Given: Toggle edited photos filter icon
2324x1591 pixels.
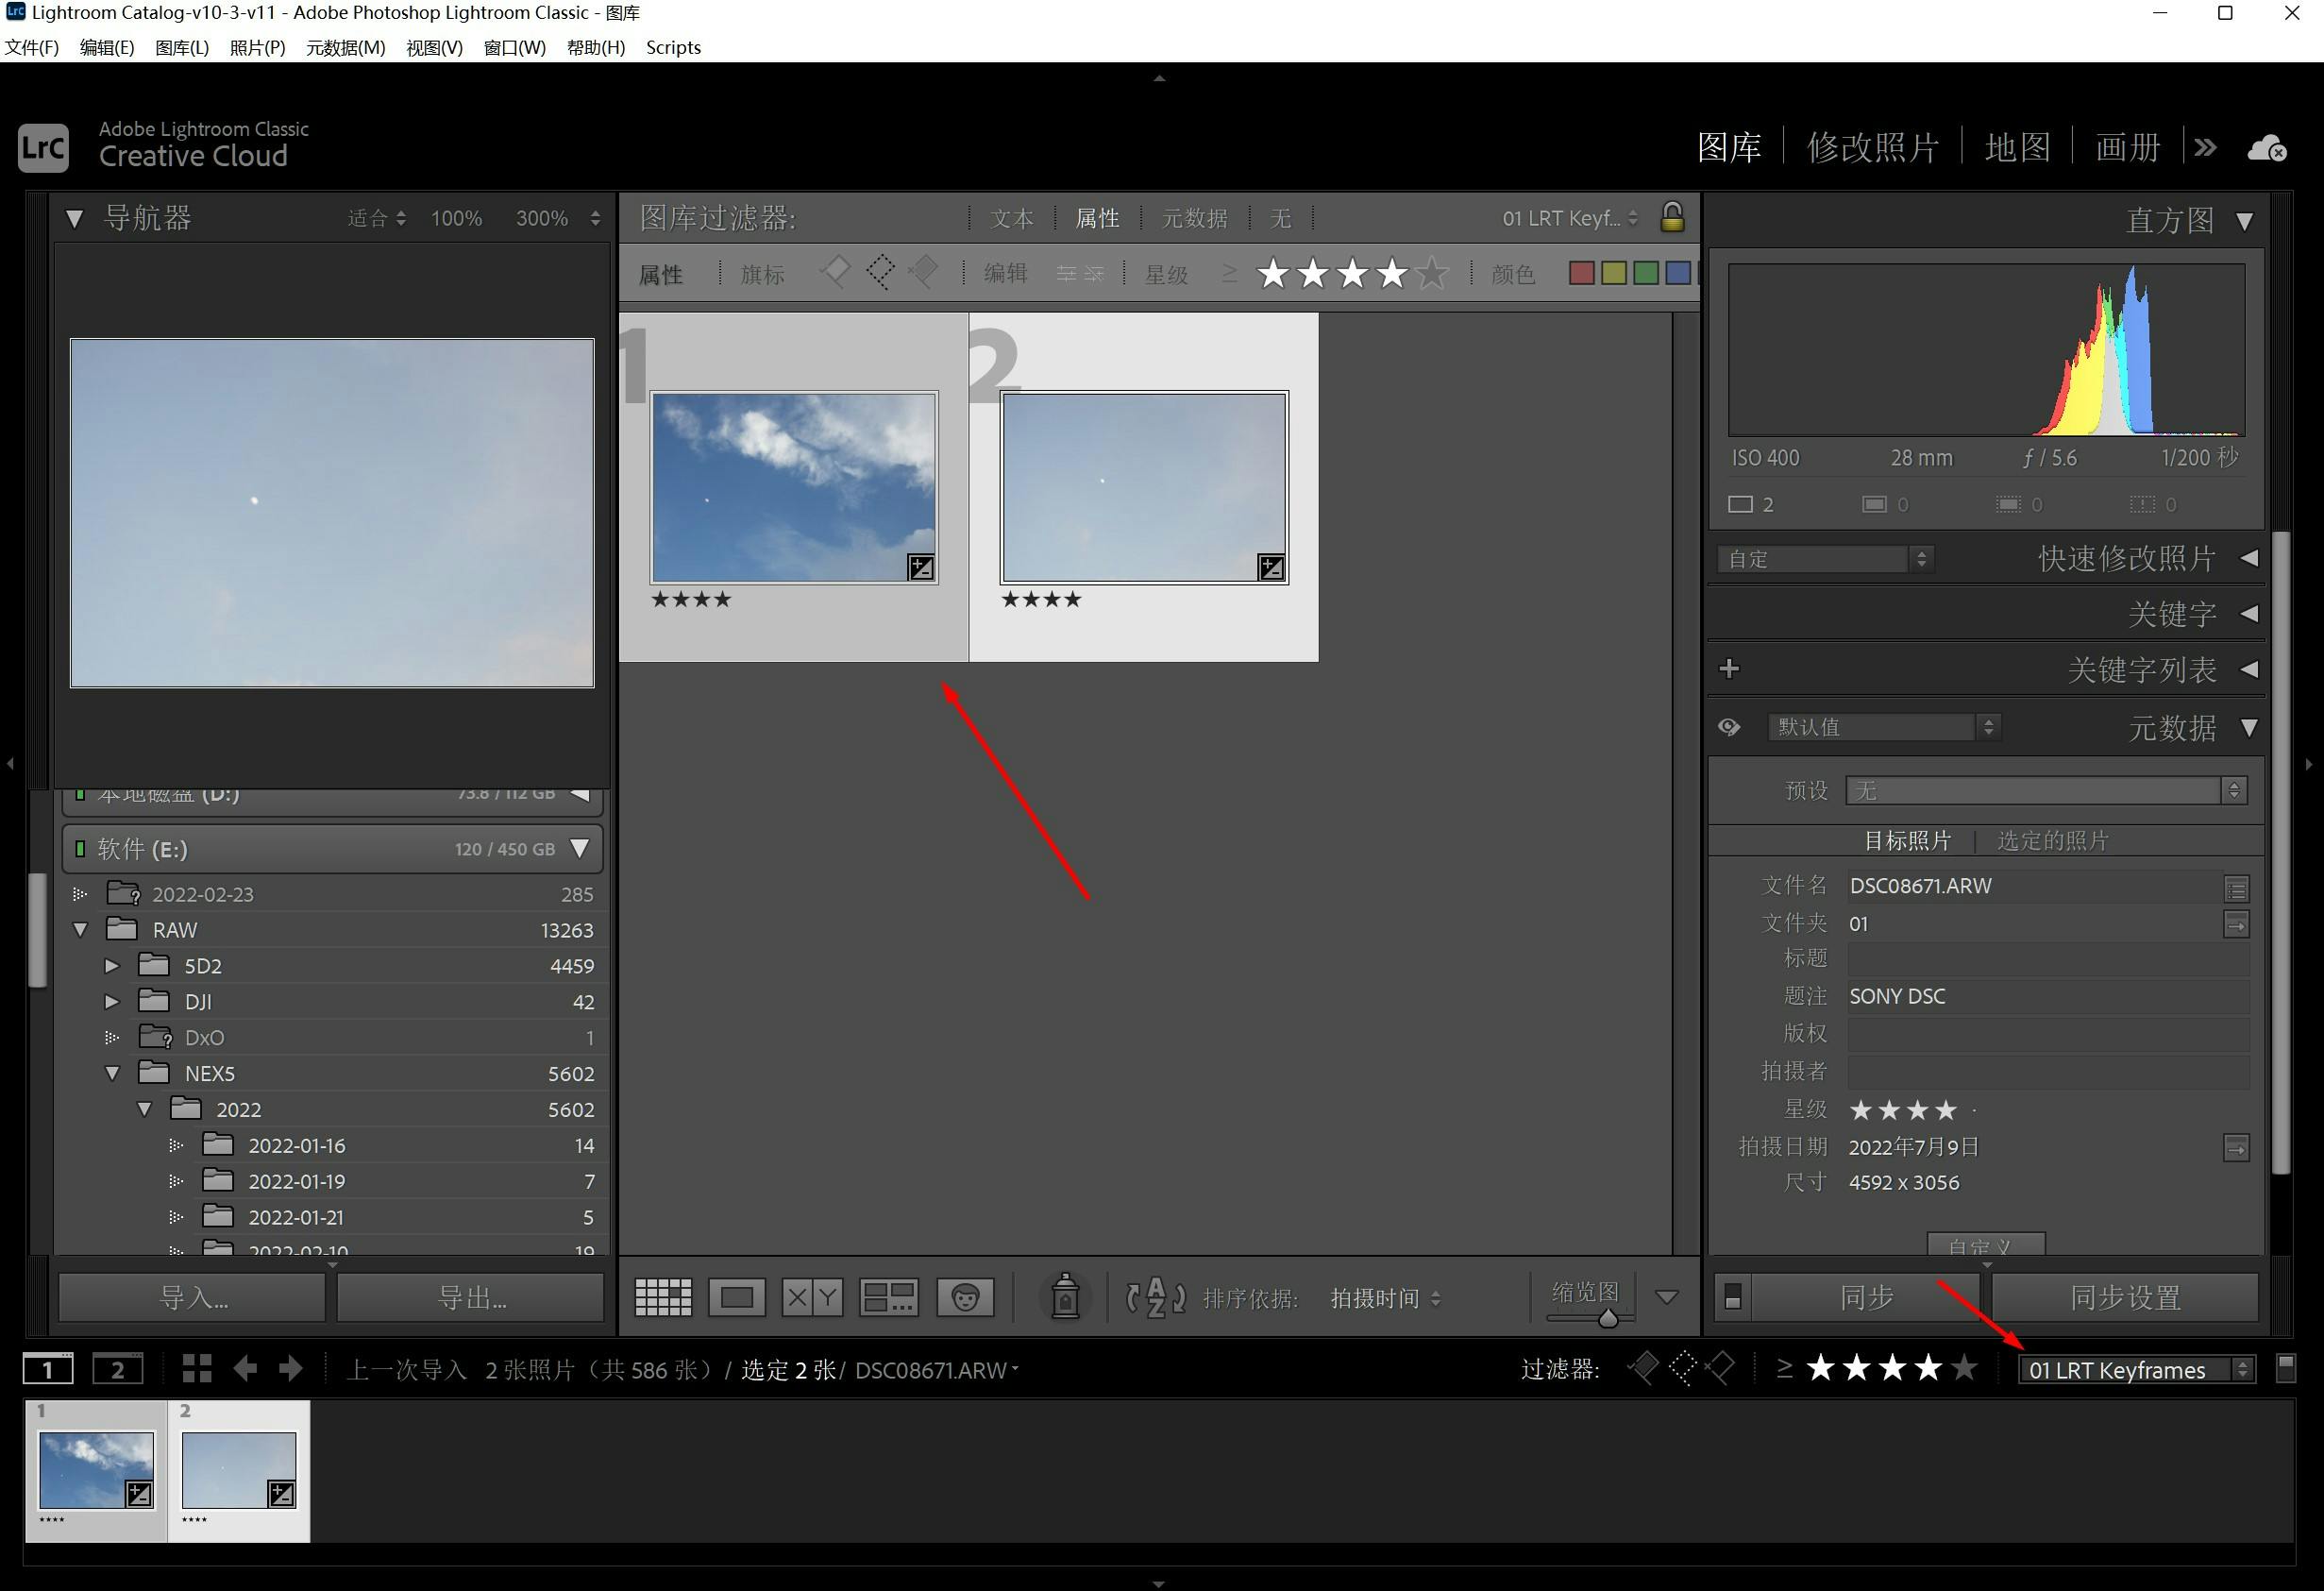Looking at the screenshot, I should [x=1066, y=273].
